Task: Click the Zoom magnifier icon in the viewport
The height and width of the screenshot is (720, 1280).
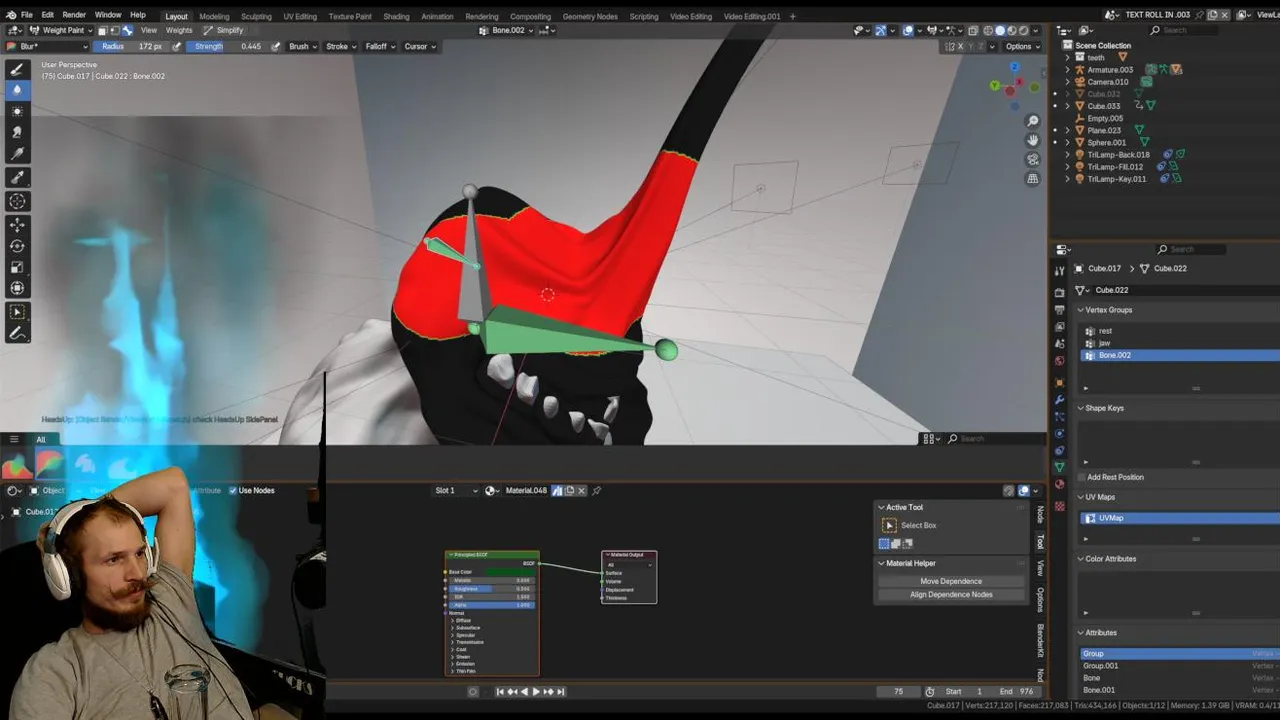Action: click(1033, 121)
